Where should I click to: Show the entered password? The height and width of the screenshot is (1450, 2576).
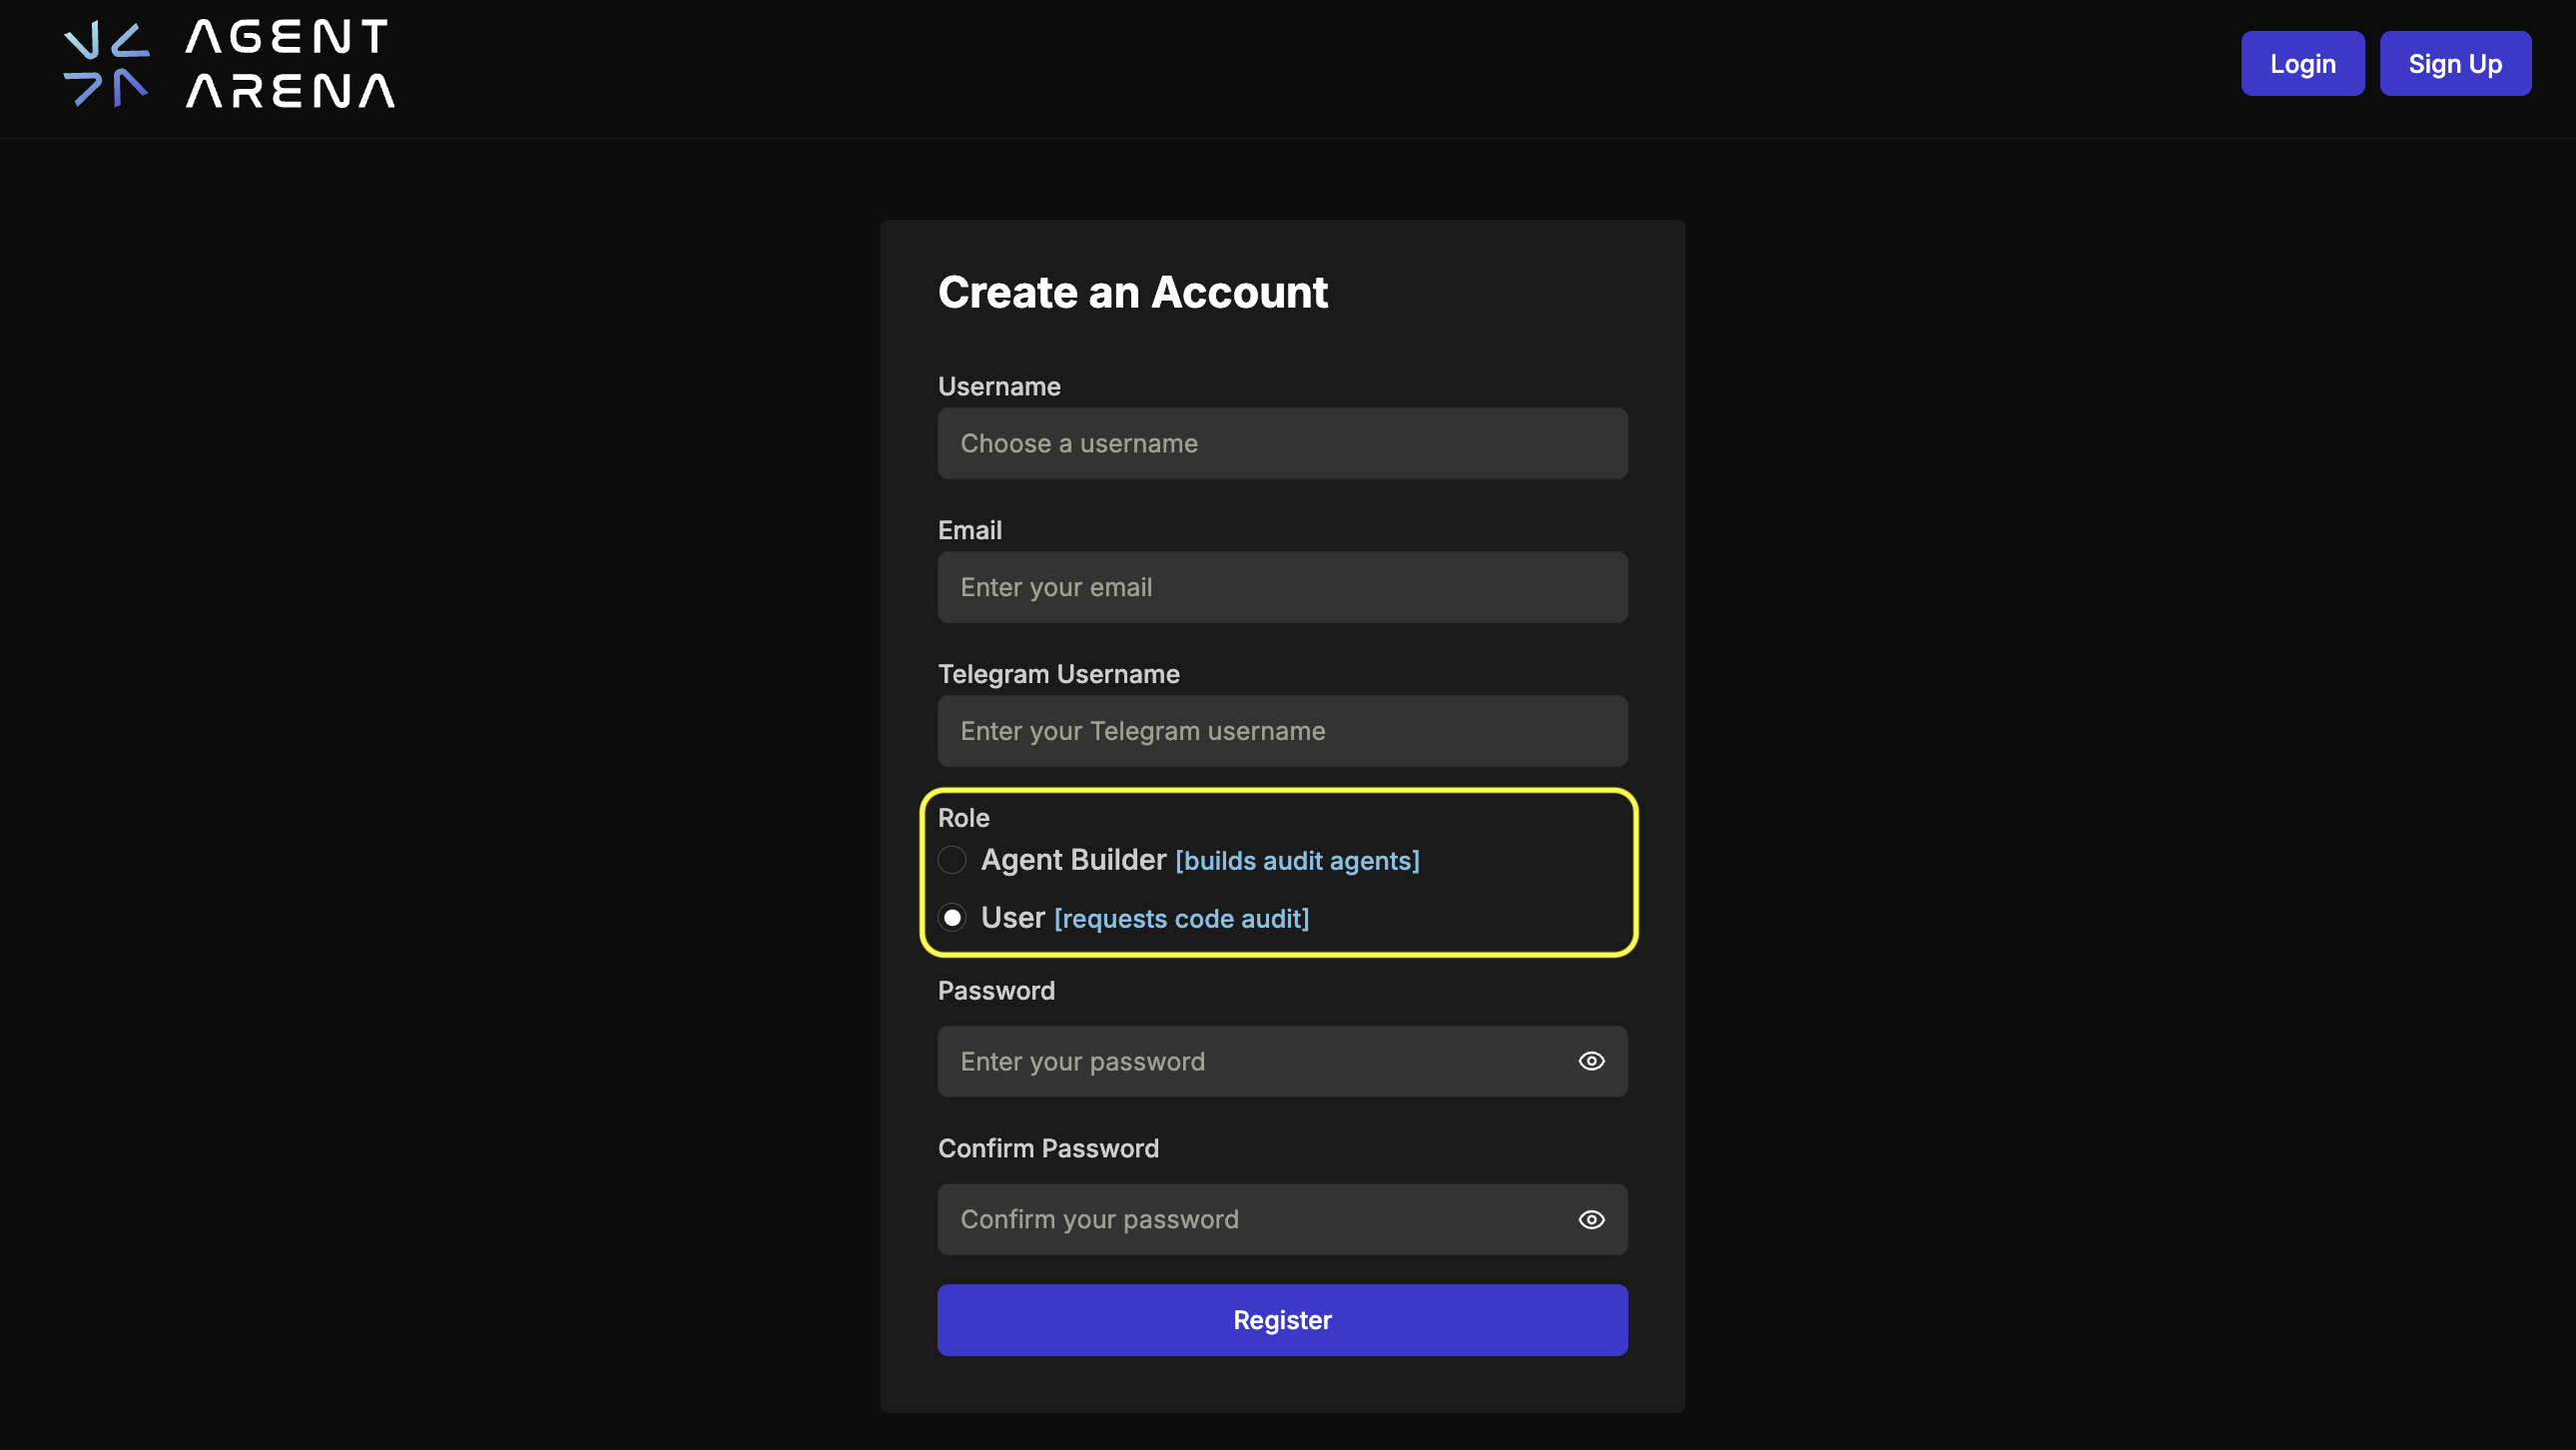click(1590, 1061)
